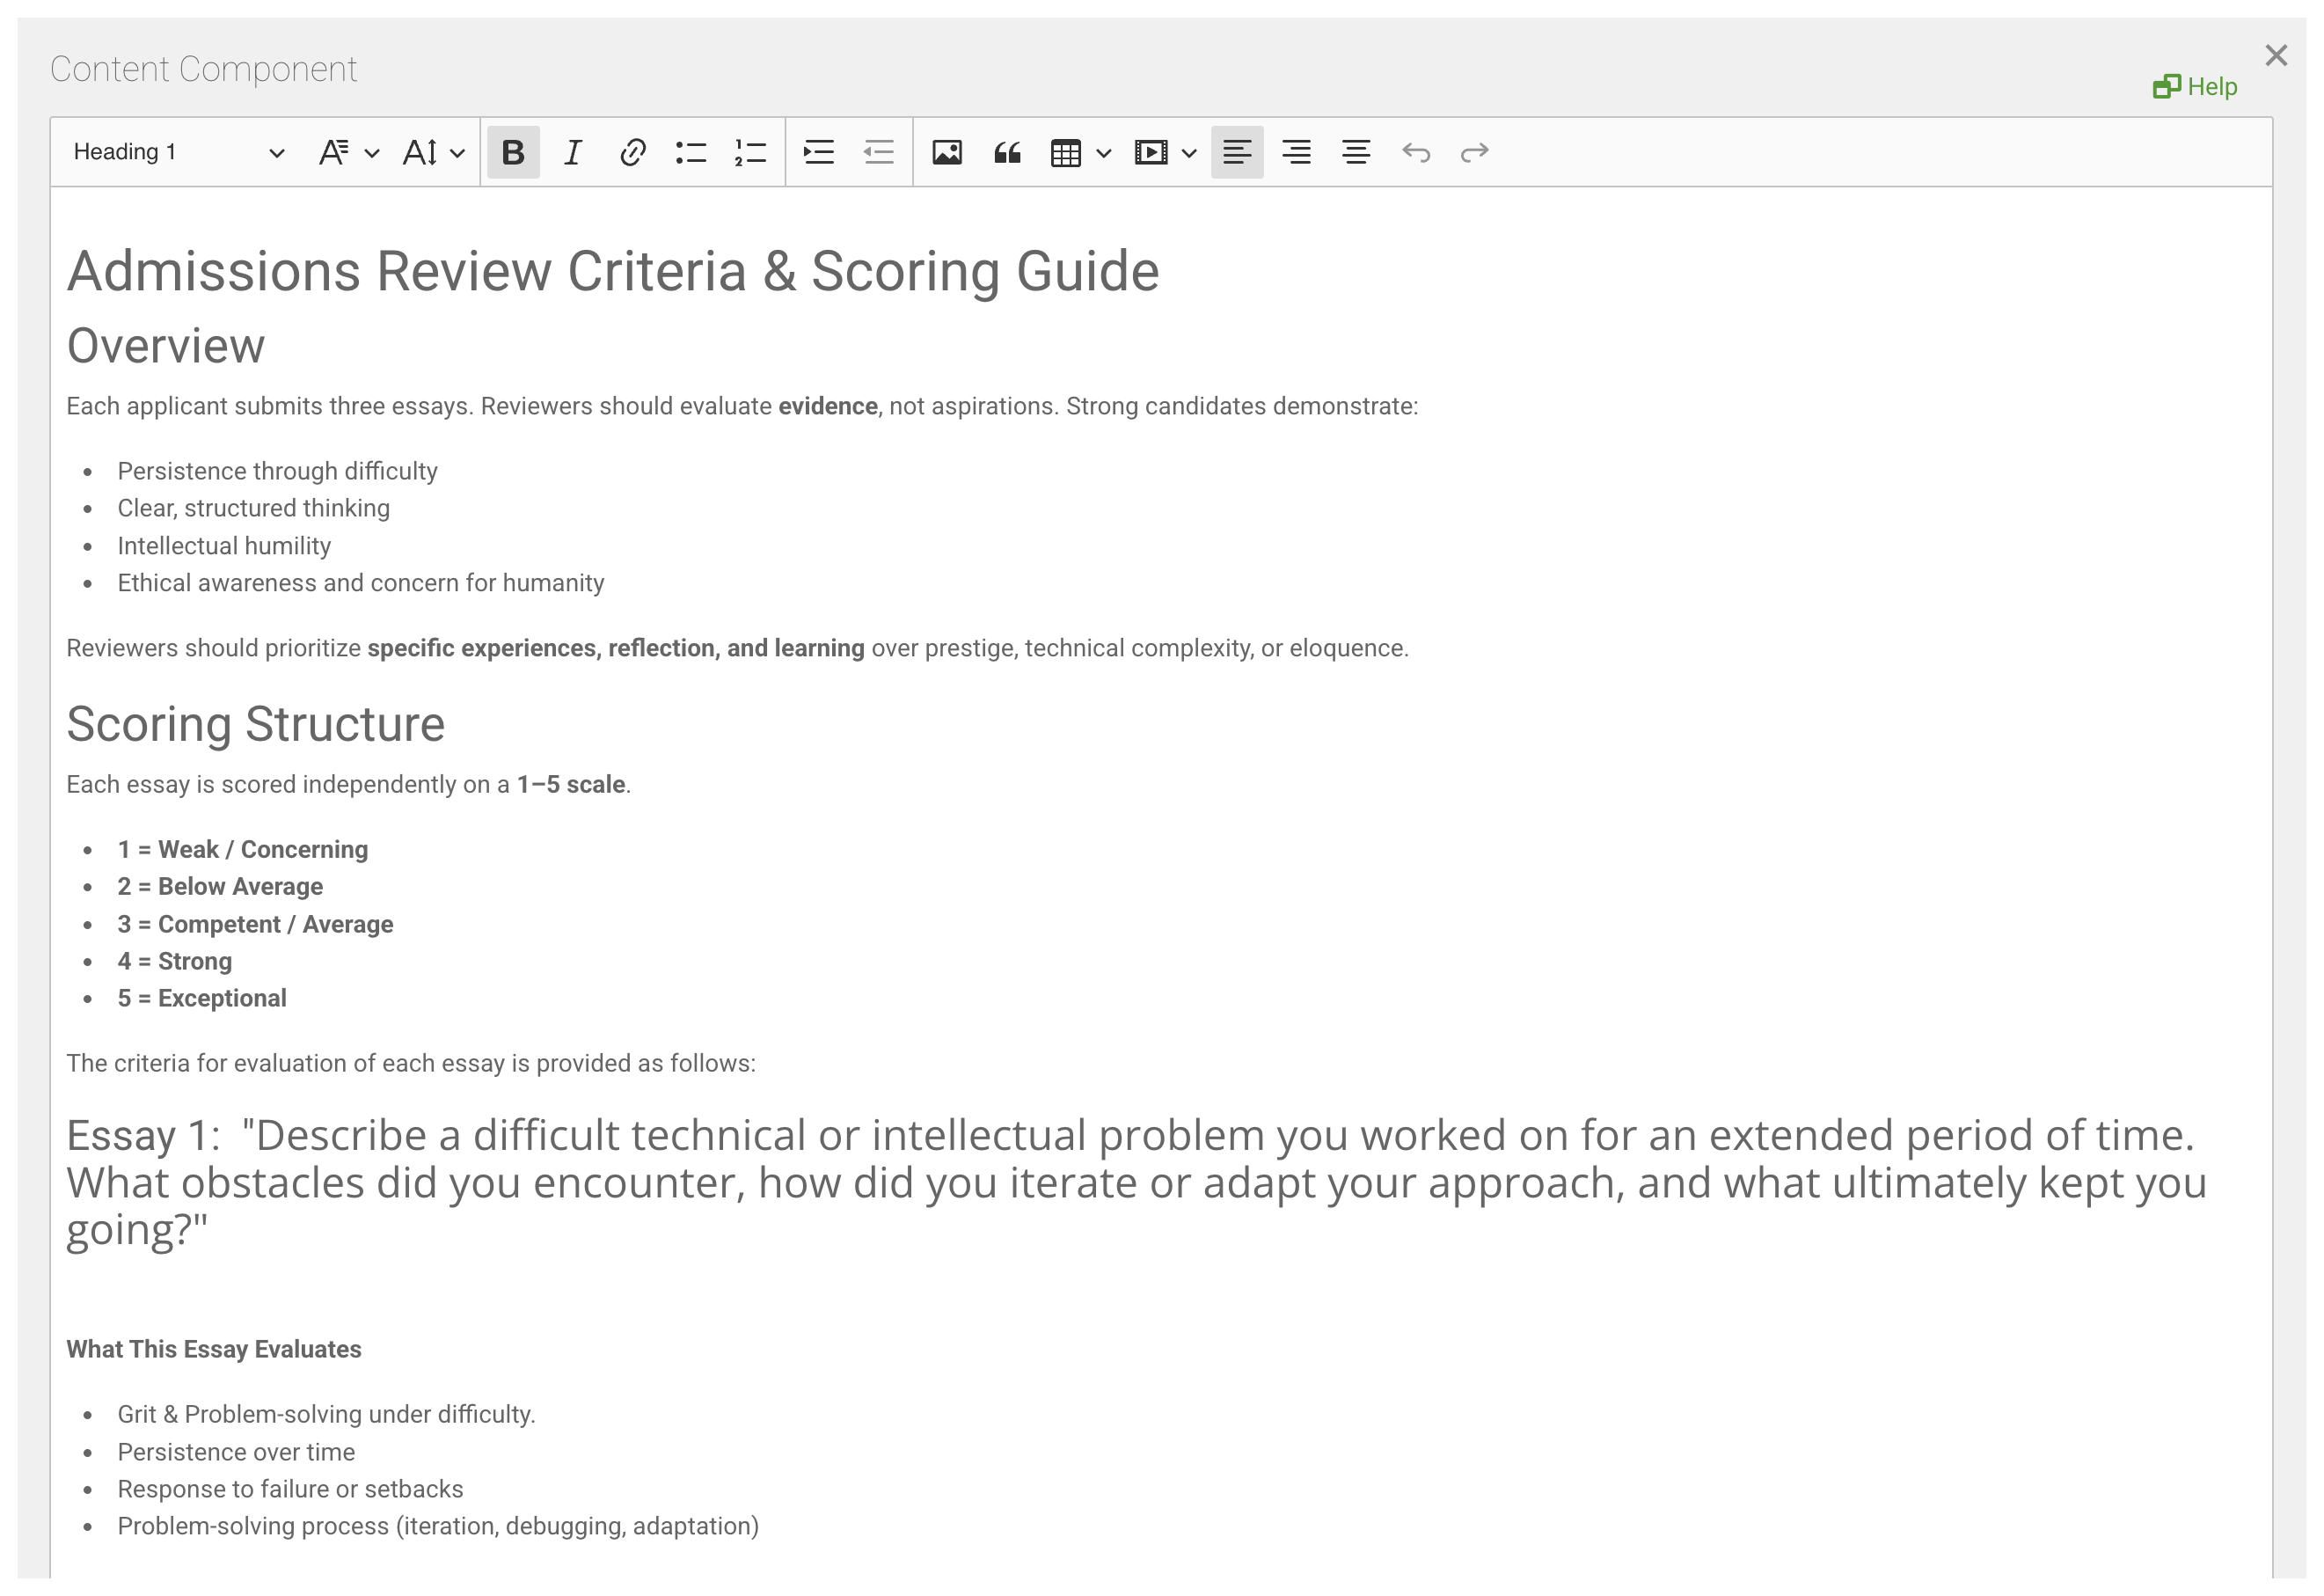Click 'What This Essay Evaluates' subheading

214,1349
